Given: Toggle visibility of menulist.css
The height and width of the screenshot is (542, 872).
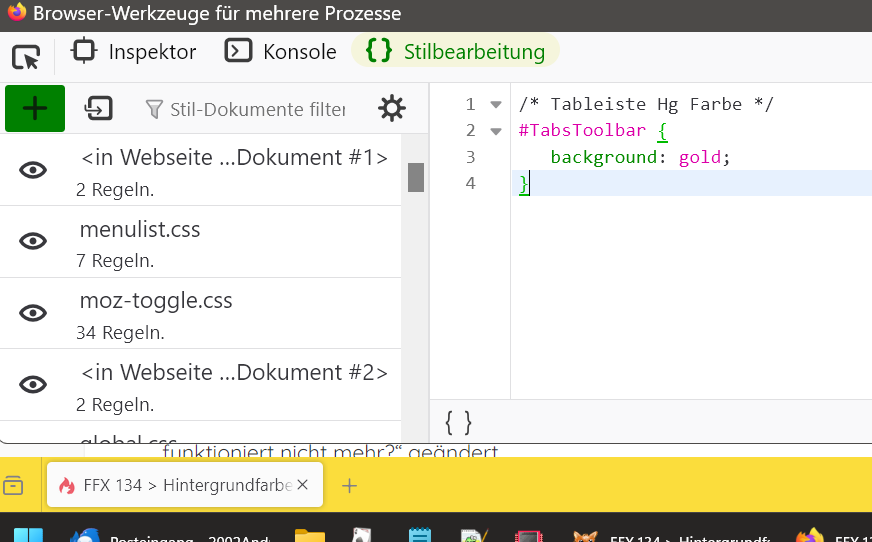Looking at the screenshot, I should [x=34, y=241].
